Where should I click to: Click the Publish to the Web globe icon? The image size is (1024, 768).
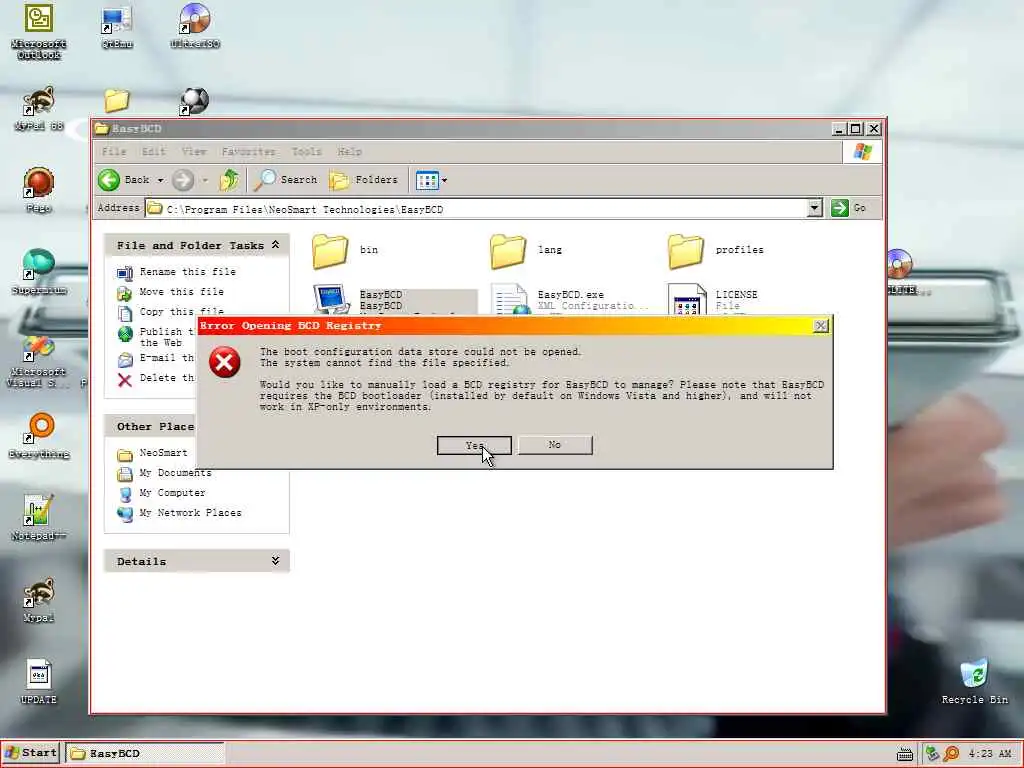point(125,334)
